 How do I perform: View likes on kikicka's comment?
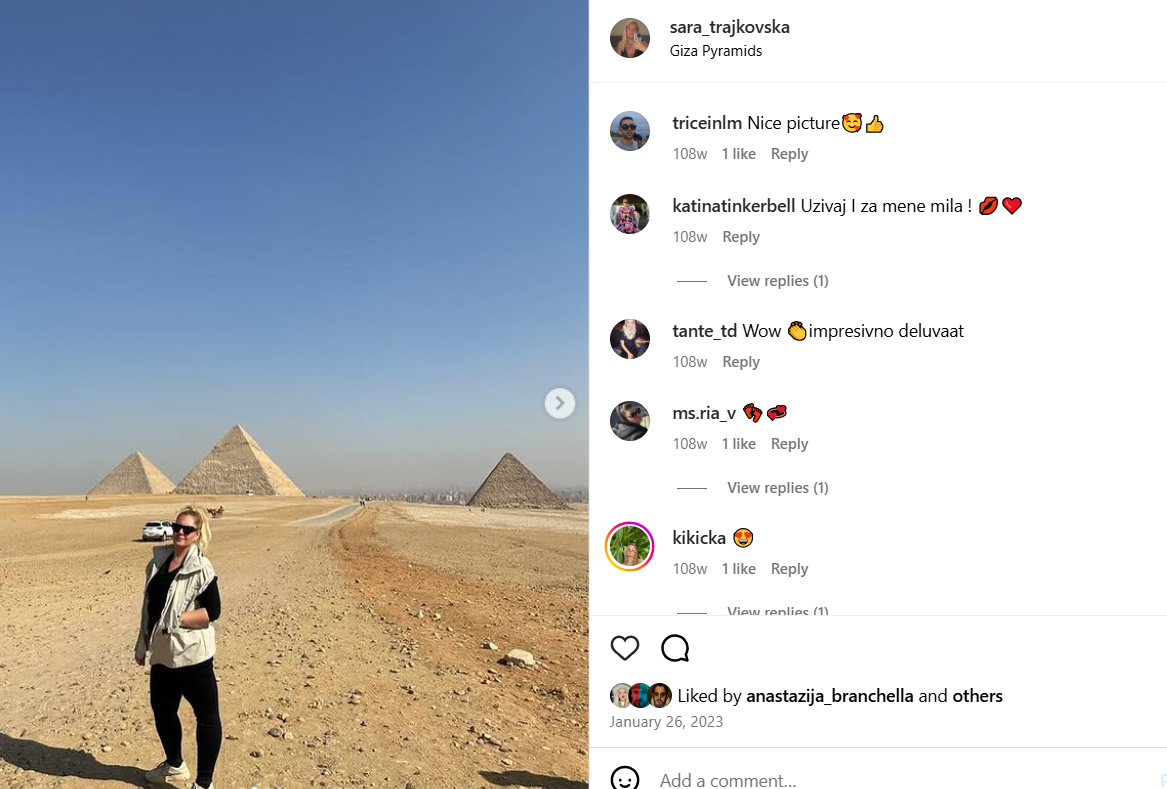coord(738,569)
